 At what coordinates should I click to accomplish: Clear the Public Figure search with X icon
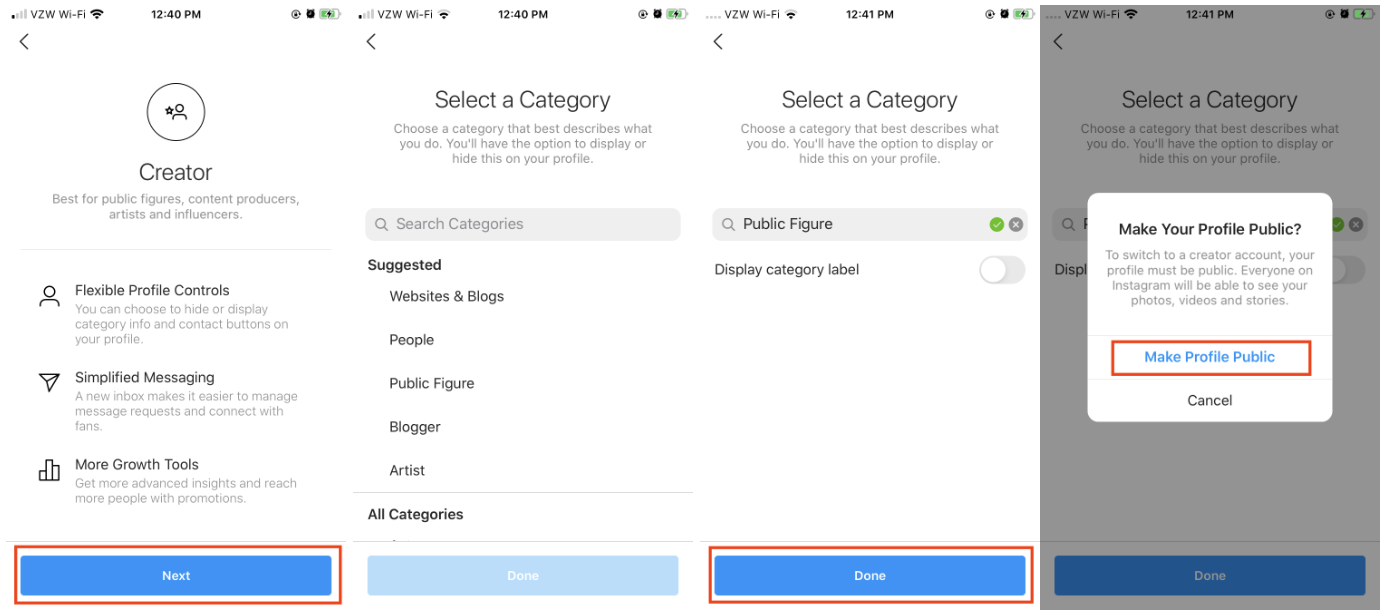[1016, 225]
